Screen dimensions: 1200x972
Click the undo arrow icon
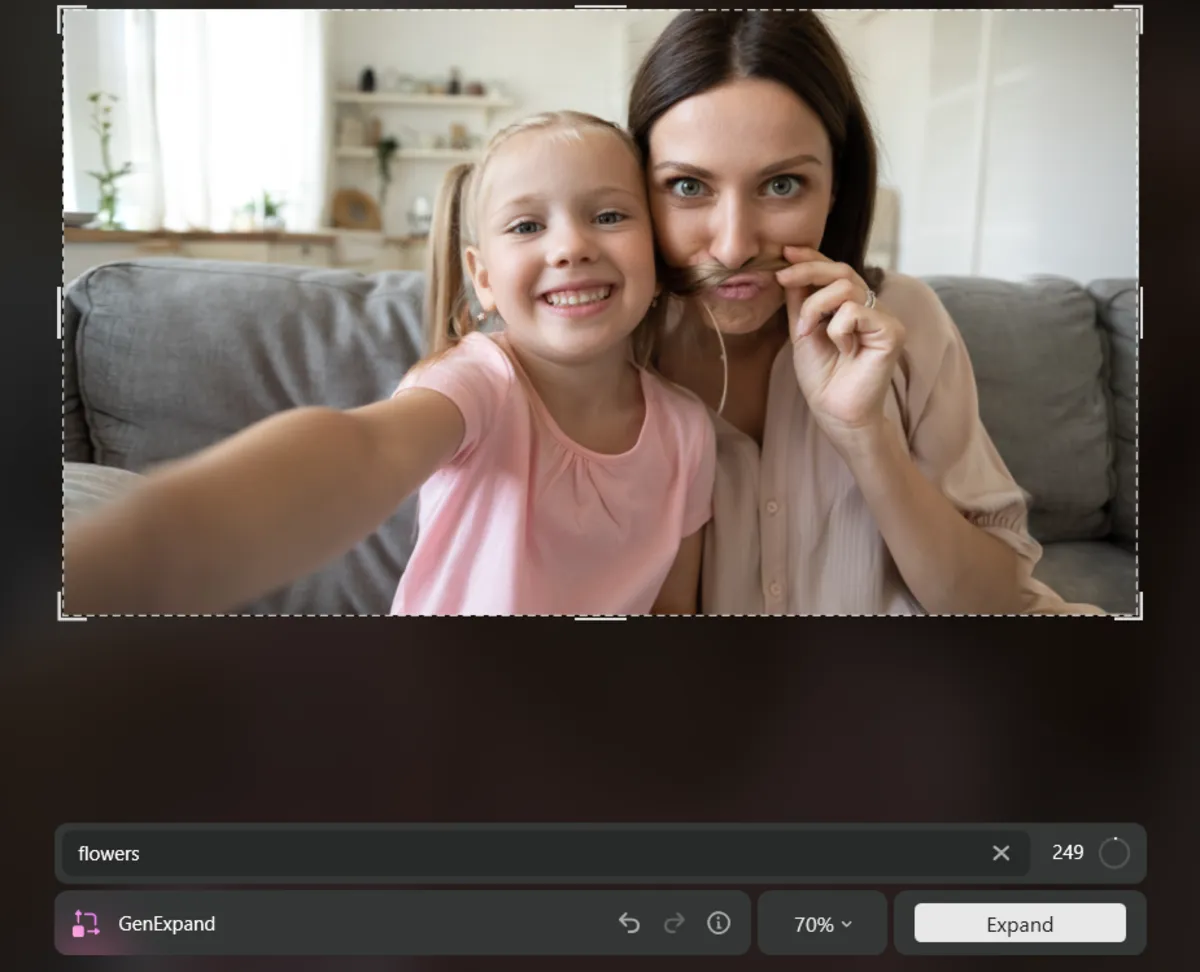(629, 923)
